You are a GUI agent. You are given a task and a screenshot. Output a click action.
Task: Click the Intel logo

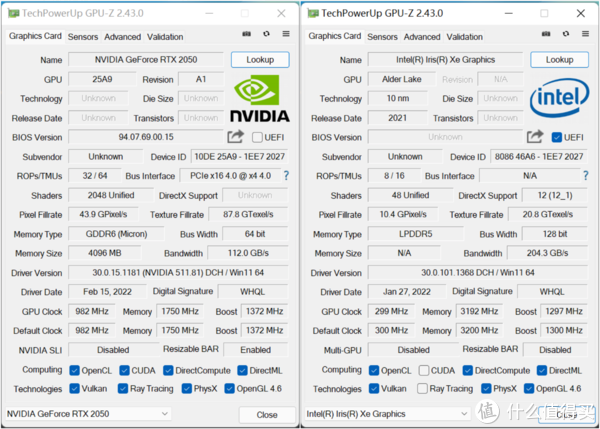[559, 97]
